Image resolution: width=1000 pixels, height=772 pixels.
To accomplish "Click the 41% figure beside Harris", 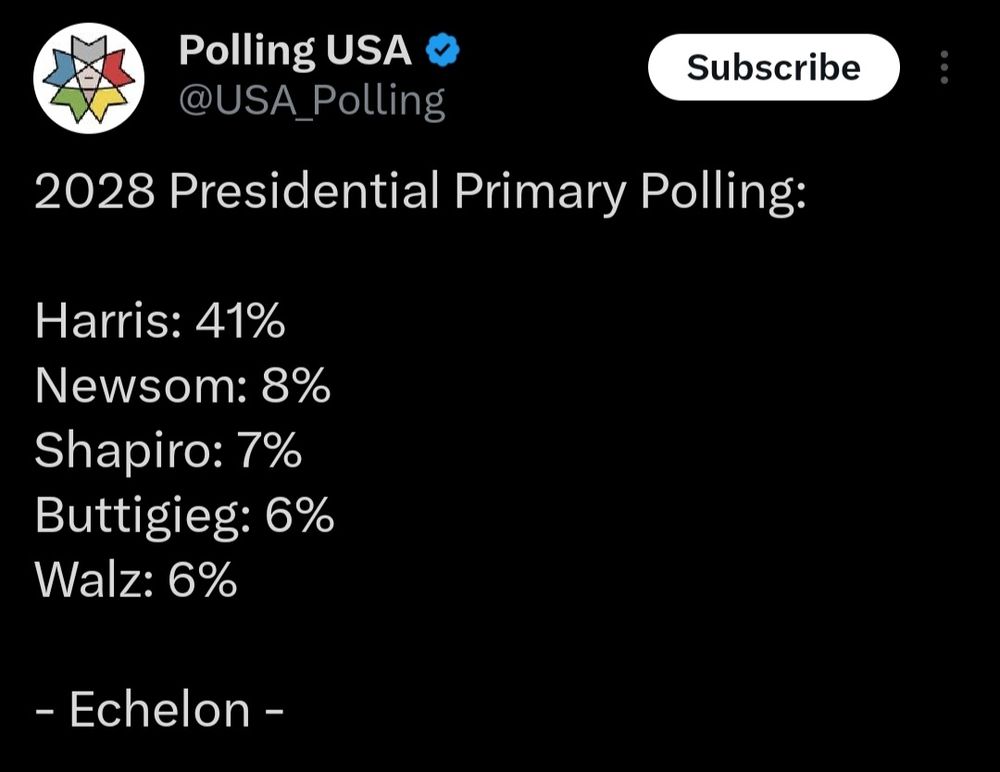I will (x=240, y=320).
